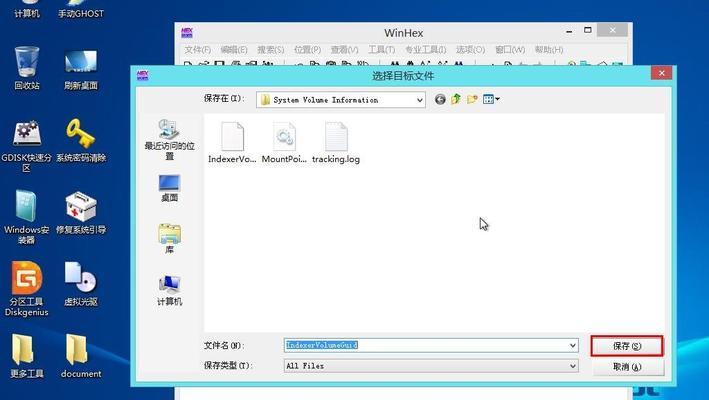Open WinHex Edit (编辑) menu
Viewport: 709px width, 400px height.
click(x=234, y=50)
